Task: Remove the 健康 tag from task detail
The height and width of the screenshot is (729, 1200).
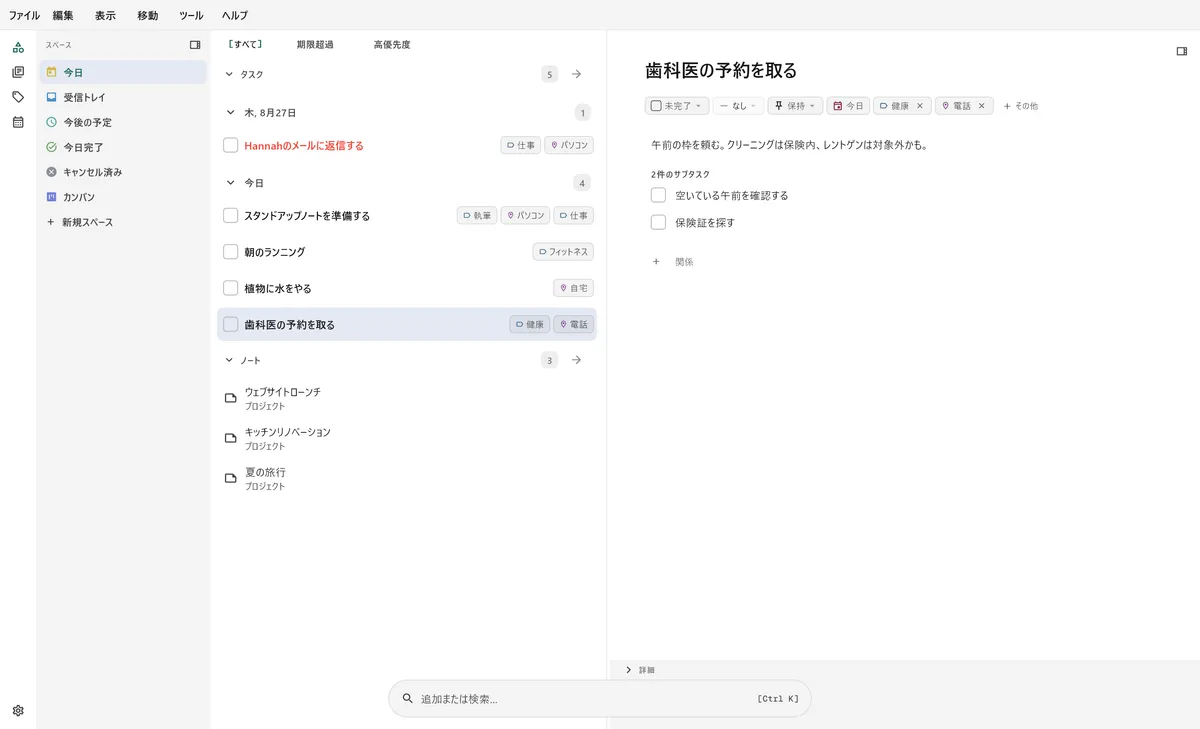Action: pos(920,106)
